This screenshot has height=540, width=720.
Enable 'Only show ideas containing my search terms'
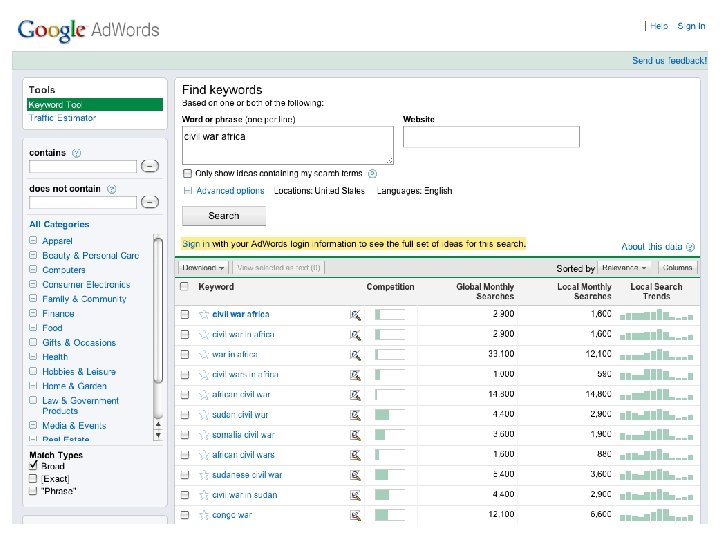click(188, 173)
